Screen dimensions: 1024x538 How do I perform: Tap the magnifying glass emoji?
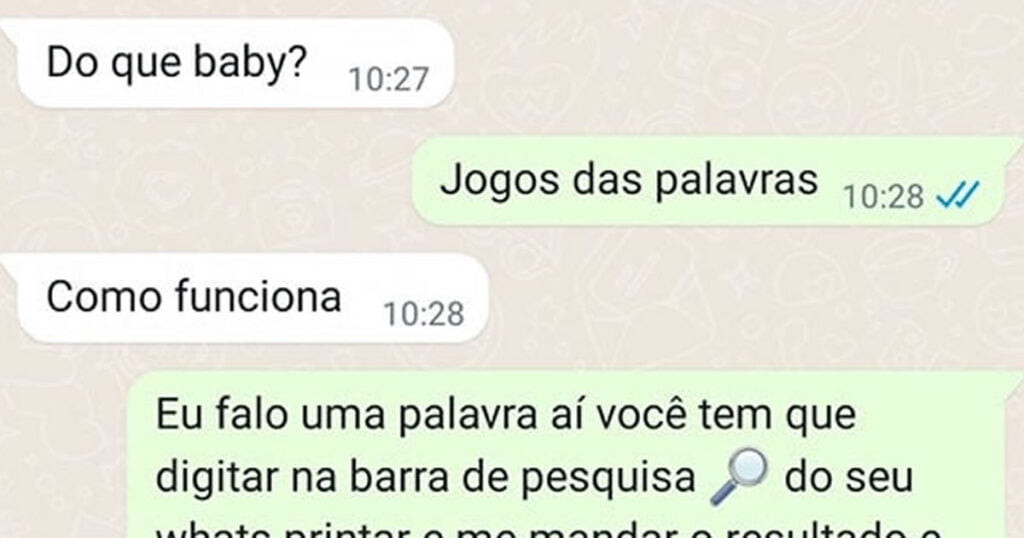pos(739,477)
